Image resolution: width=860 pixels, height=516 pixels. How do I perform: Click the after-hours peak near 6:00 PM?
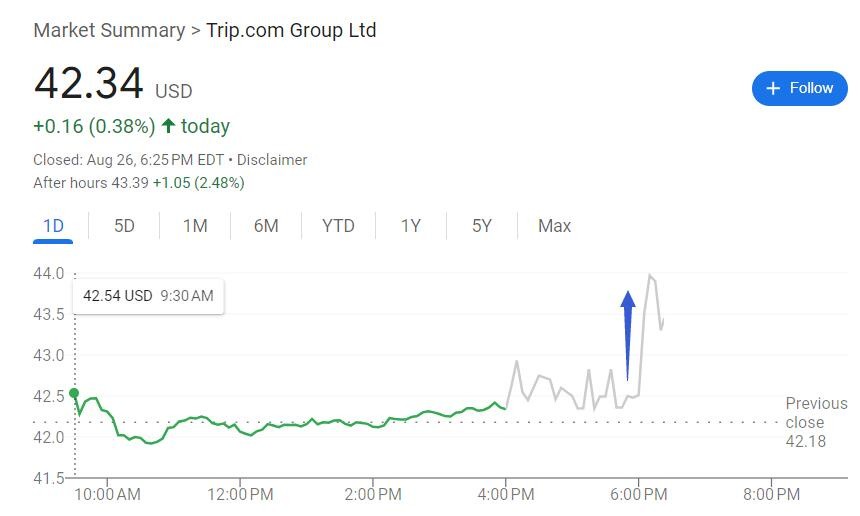(651, 275)
